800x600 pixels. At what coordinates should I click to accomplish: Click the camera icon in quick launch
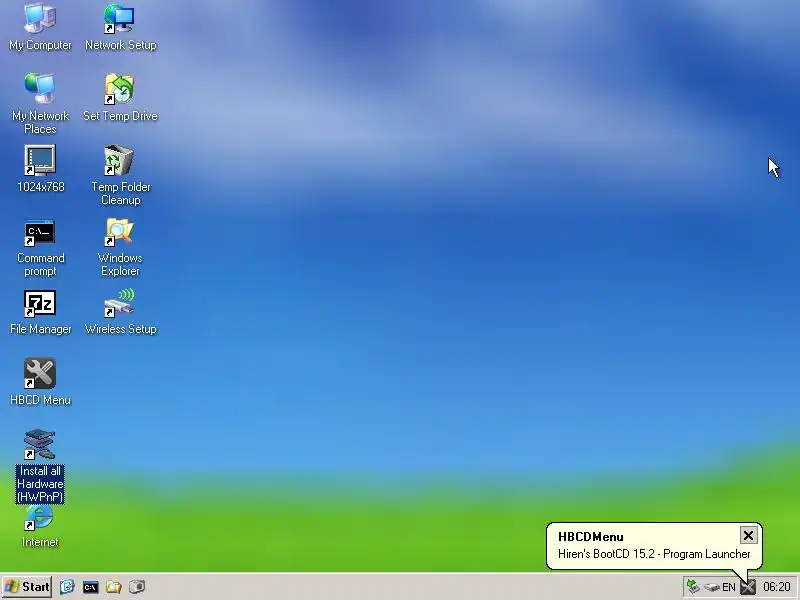137,587
